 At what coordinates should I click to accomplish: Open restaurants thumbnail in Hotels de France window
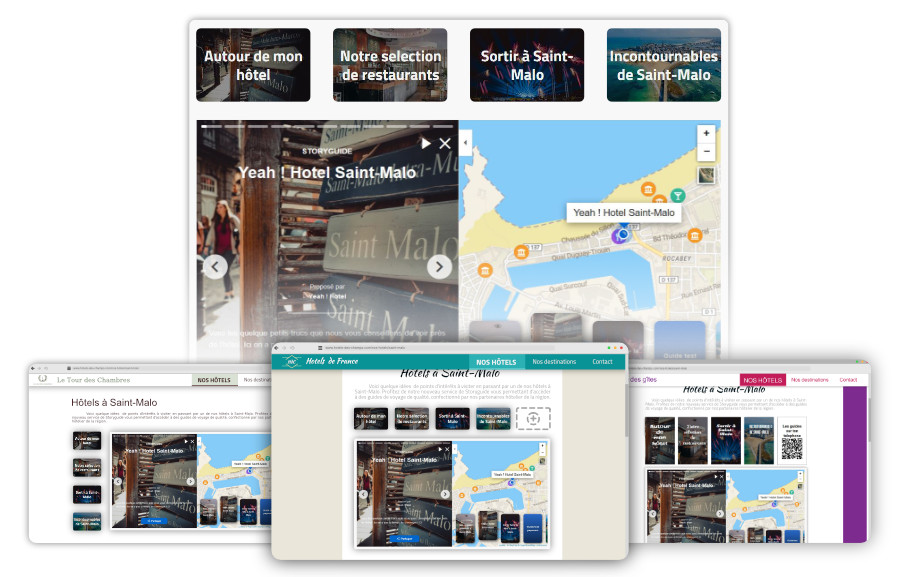(412, 419)
